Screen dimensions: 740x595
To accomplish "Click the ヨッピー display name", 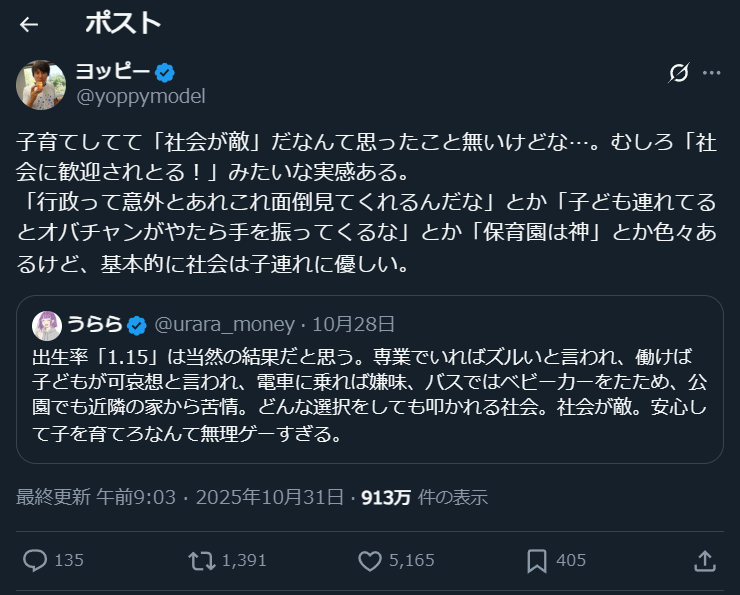I will click(x=113, y=72).
